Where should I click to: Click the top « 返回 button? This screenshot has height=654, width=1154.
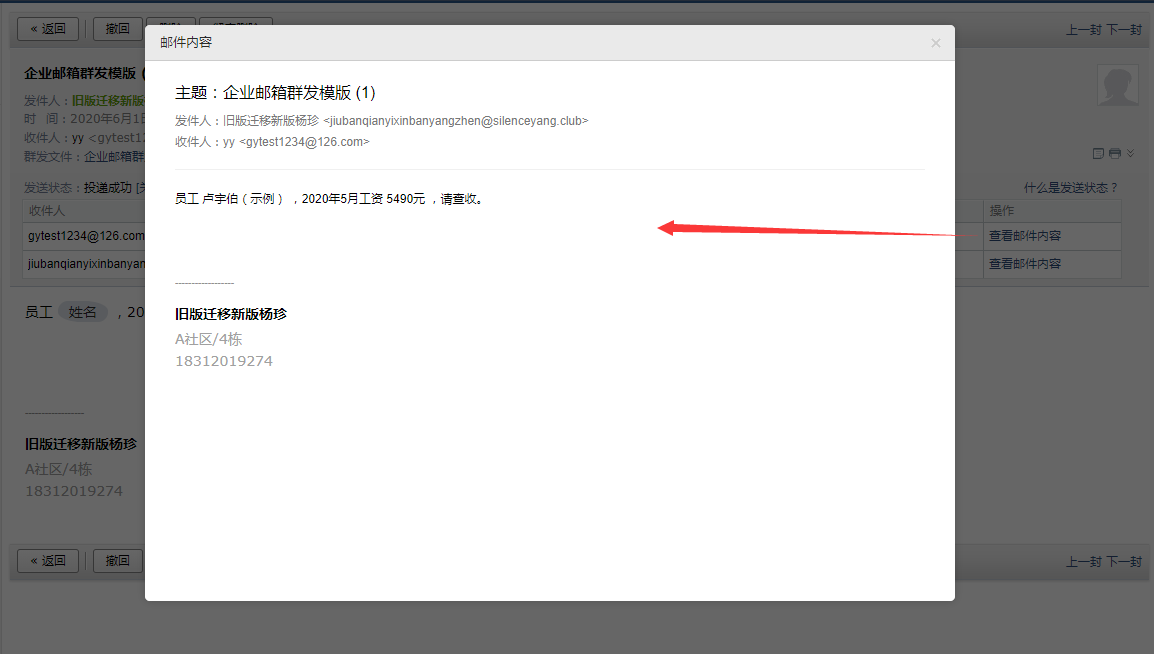click(x=48, y=29)
